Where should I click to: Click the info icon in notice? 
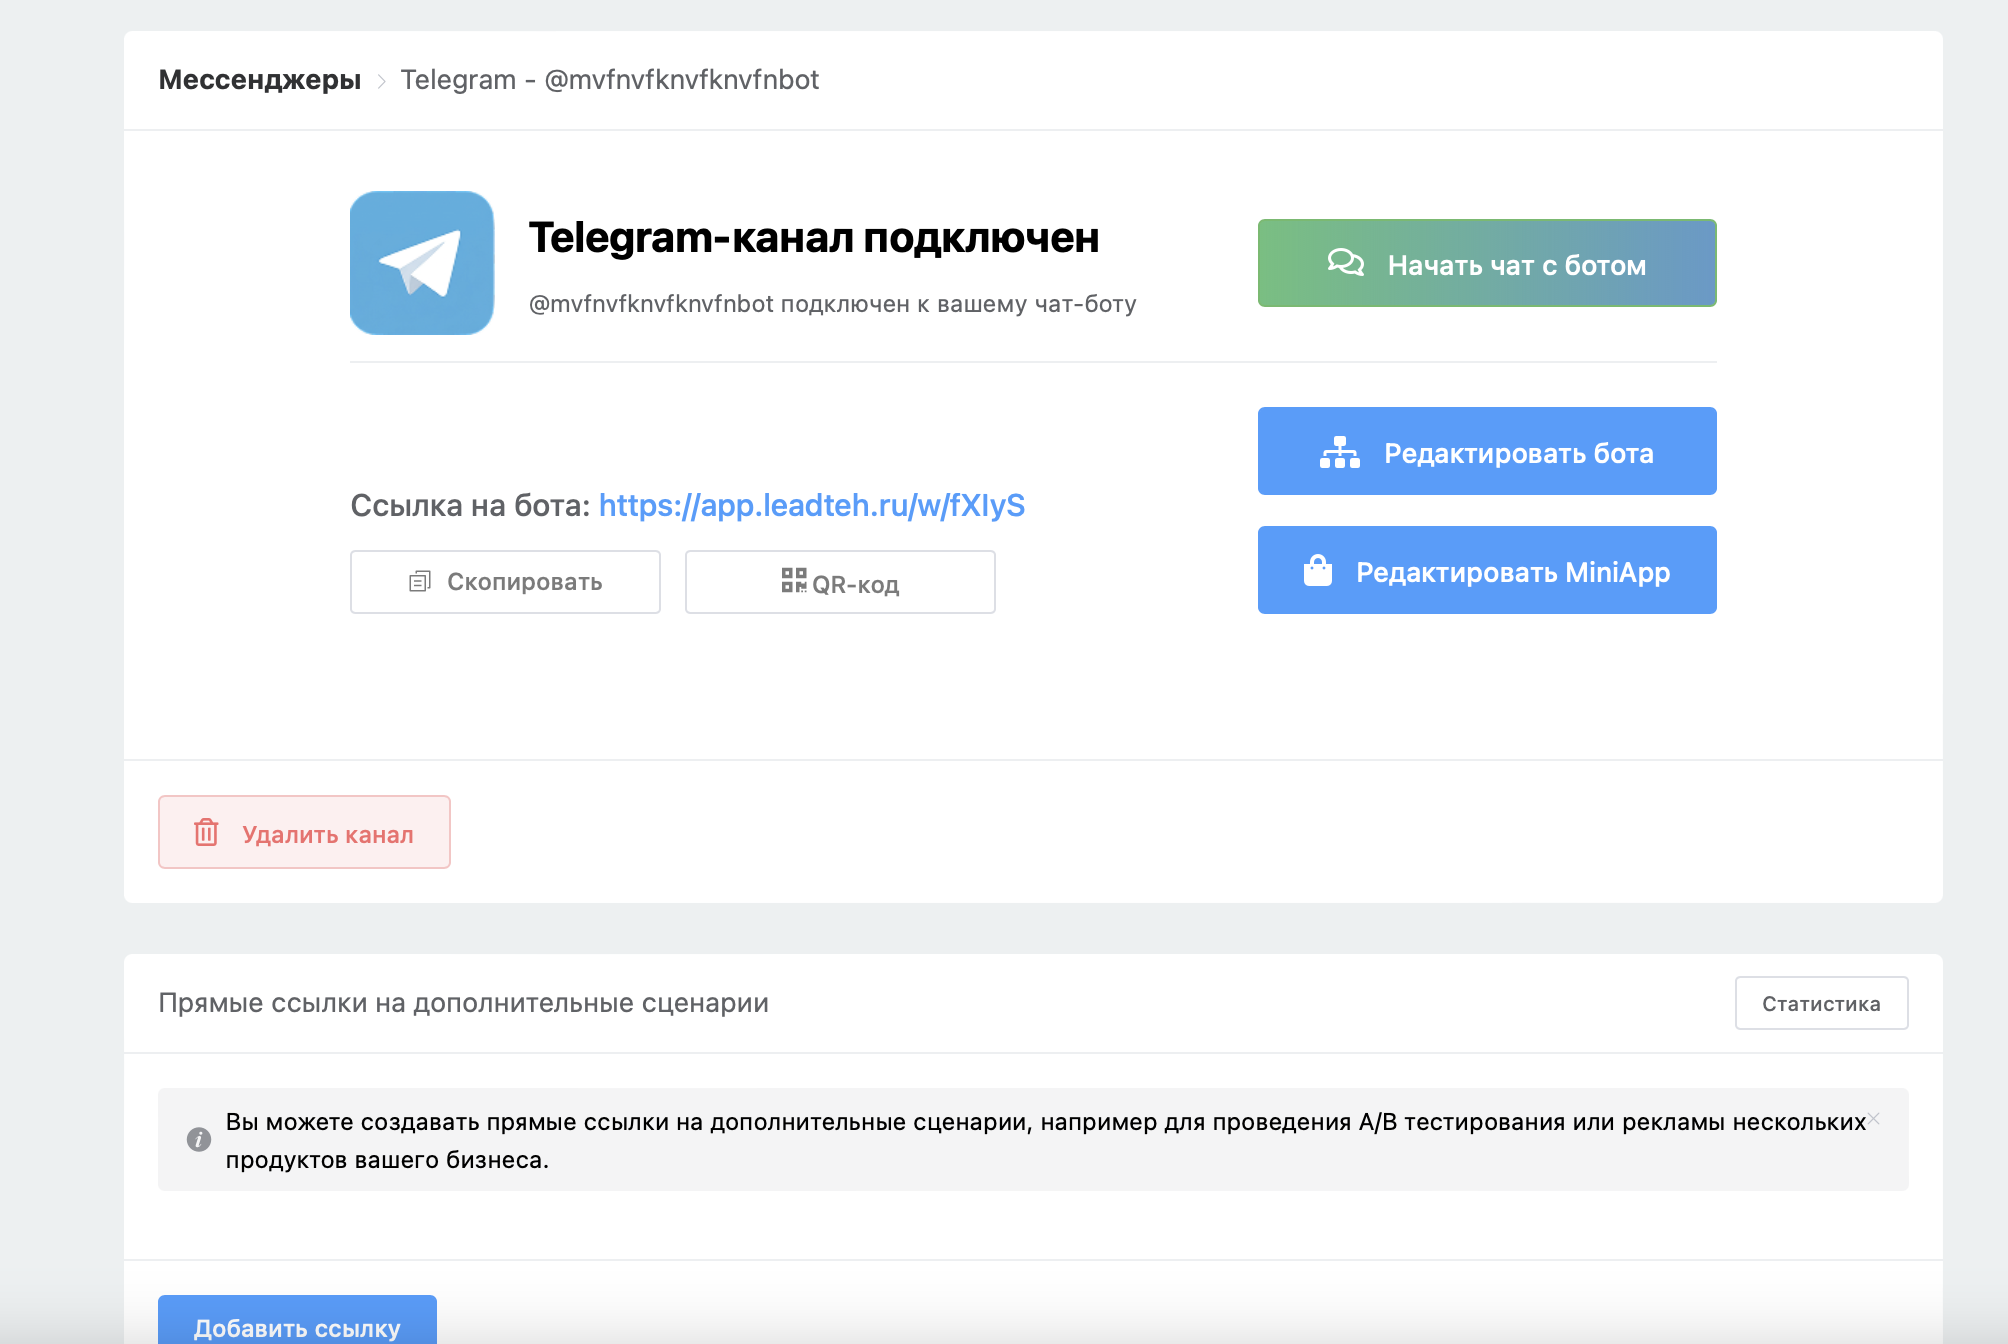click(199, 1139)
